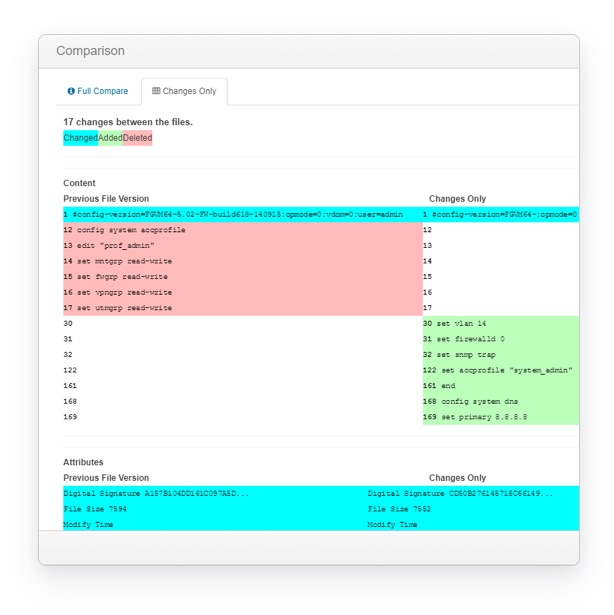Viewport: 614px width, 615px height.
Task: Select added line 'set primary 8.8.8.8'
Action: point(501,417)
